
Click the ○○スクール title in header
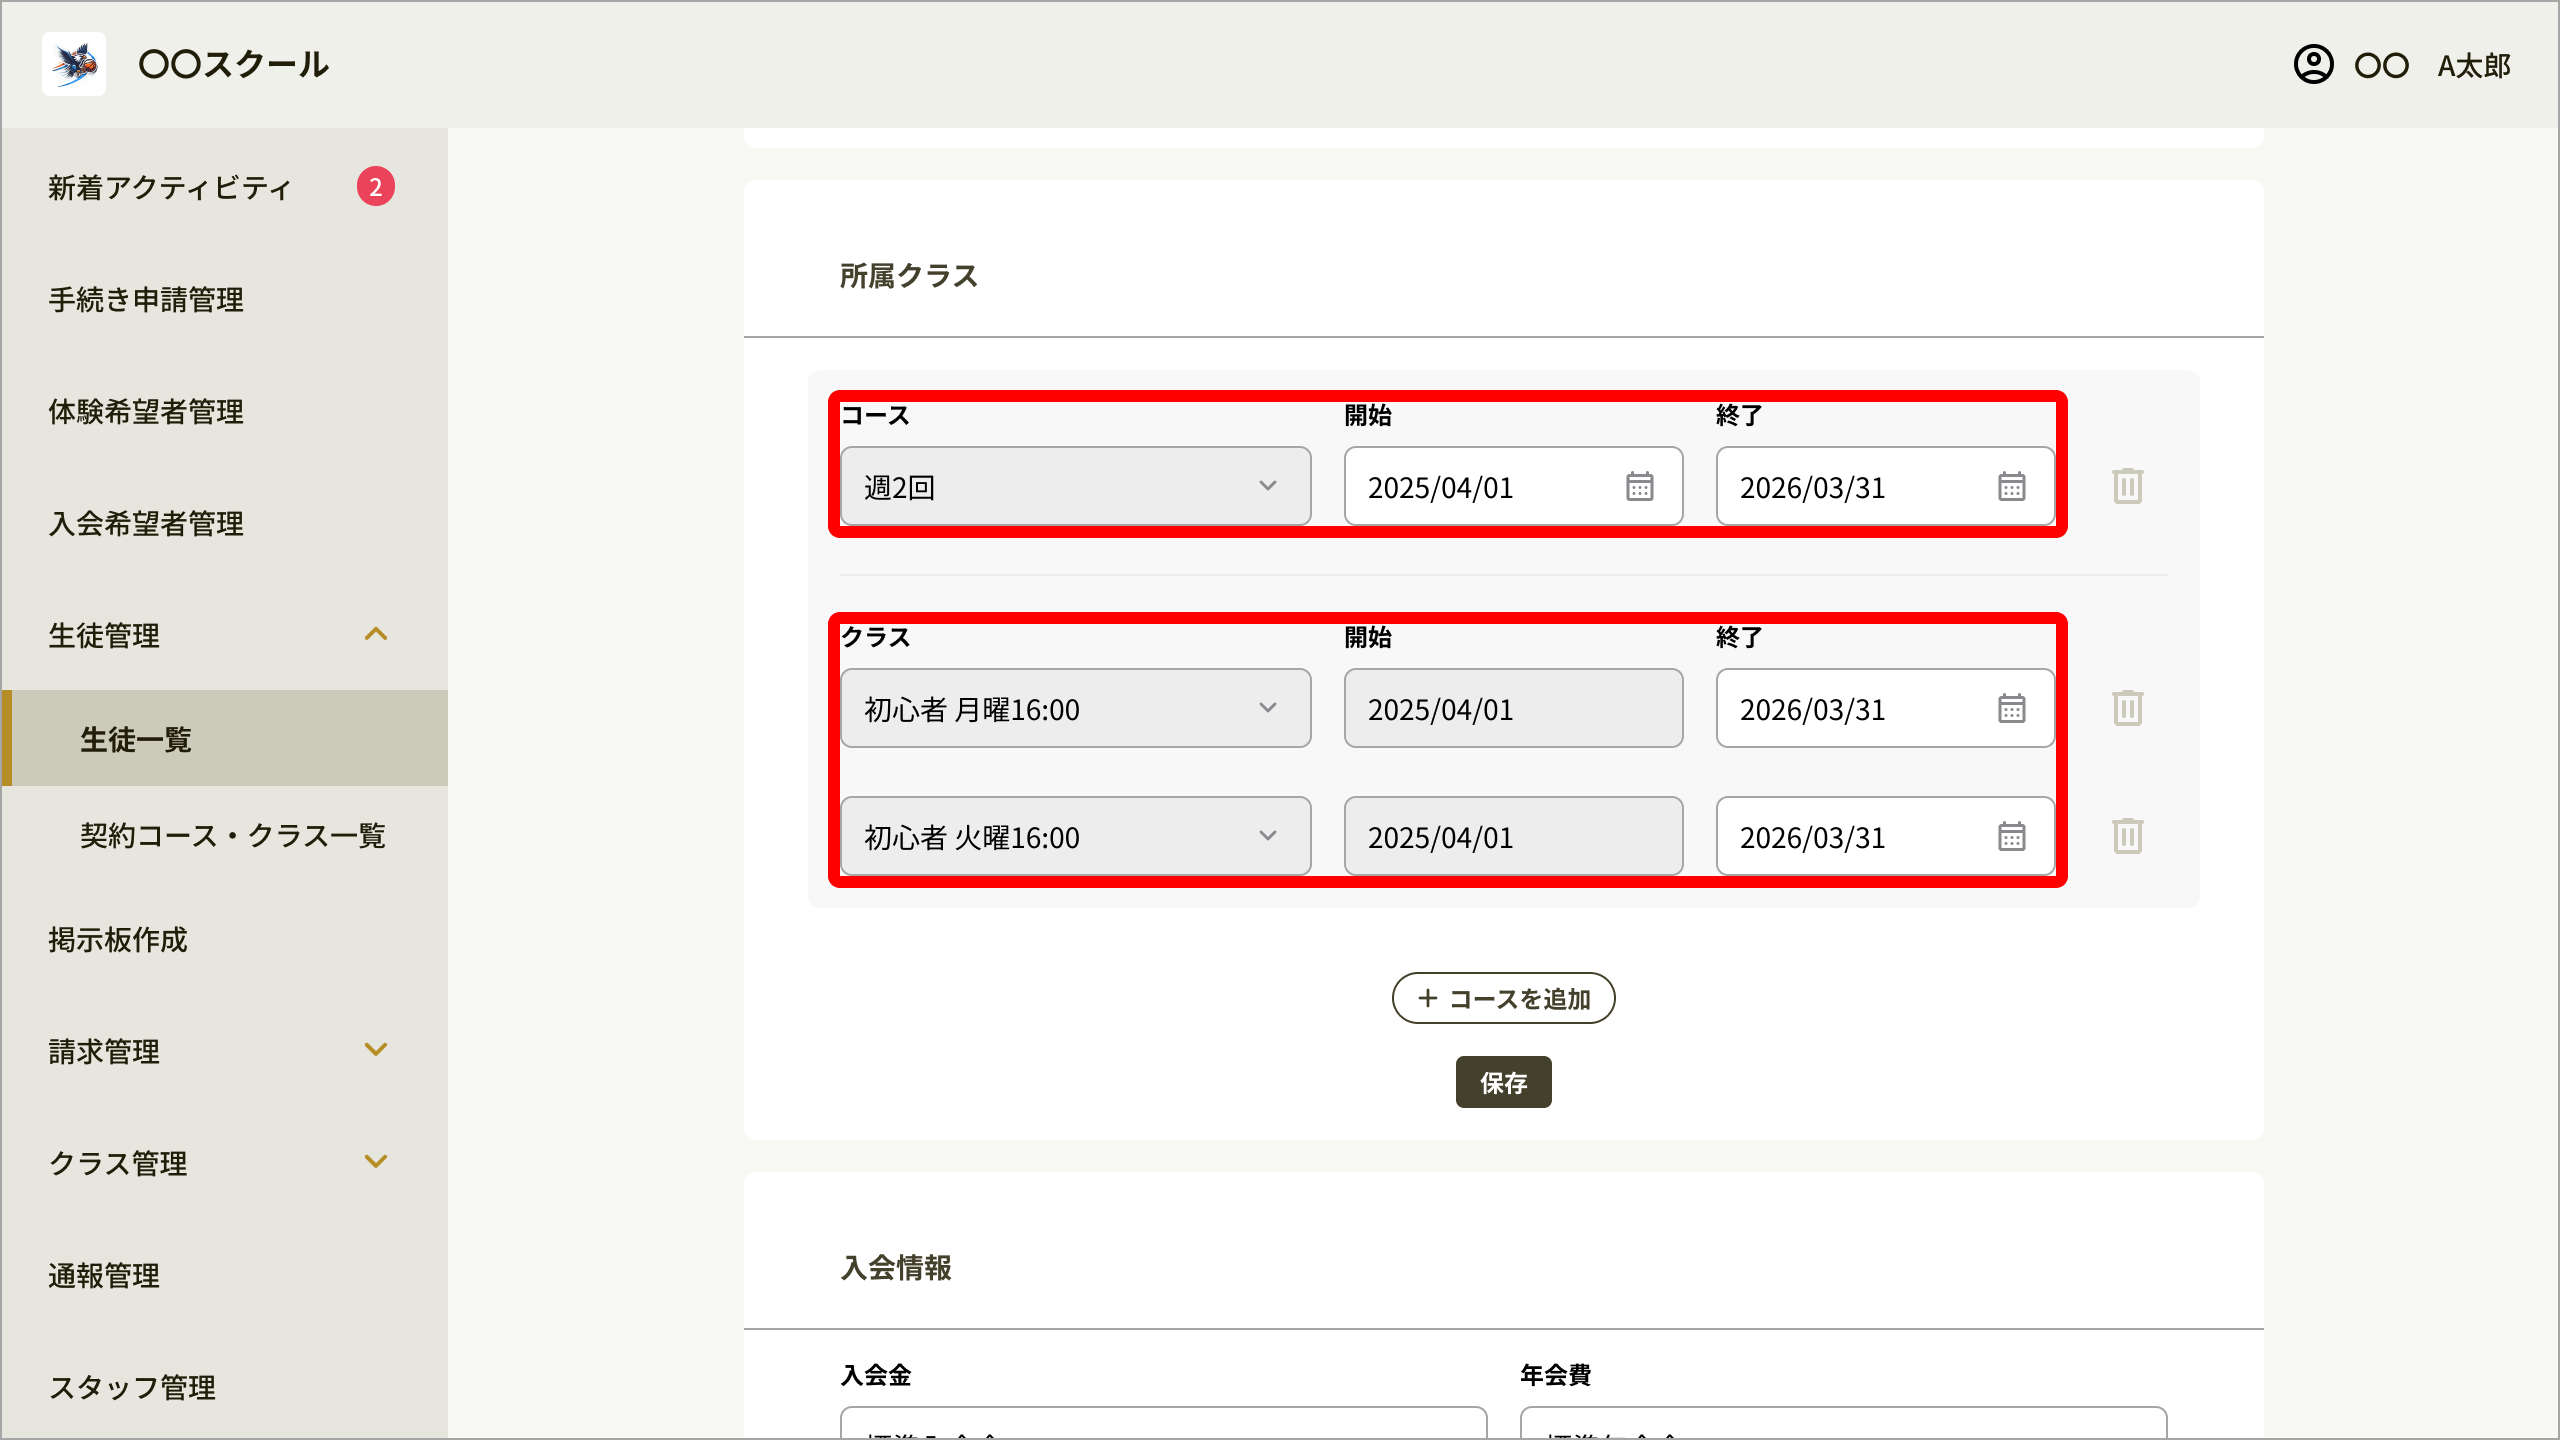point(233,64)
